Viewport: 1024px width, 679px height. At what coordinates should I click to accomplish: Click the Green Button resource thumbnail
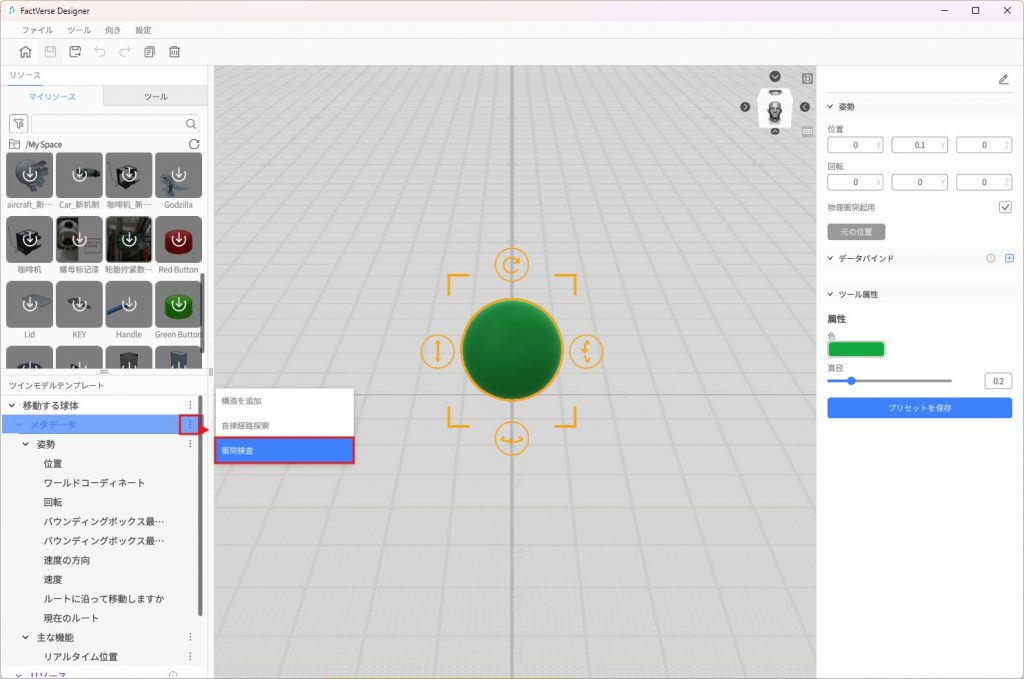(x=178, y=304)
